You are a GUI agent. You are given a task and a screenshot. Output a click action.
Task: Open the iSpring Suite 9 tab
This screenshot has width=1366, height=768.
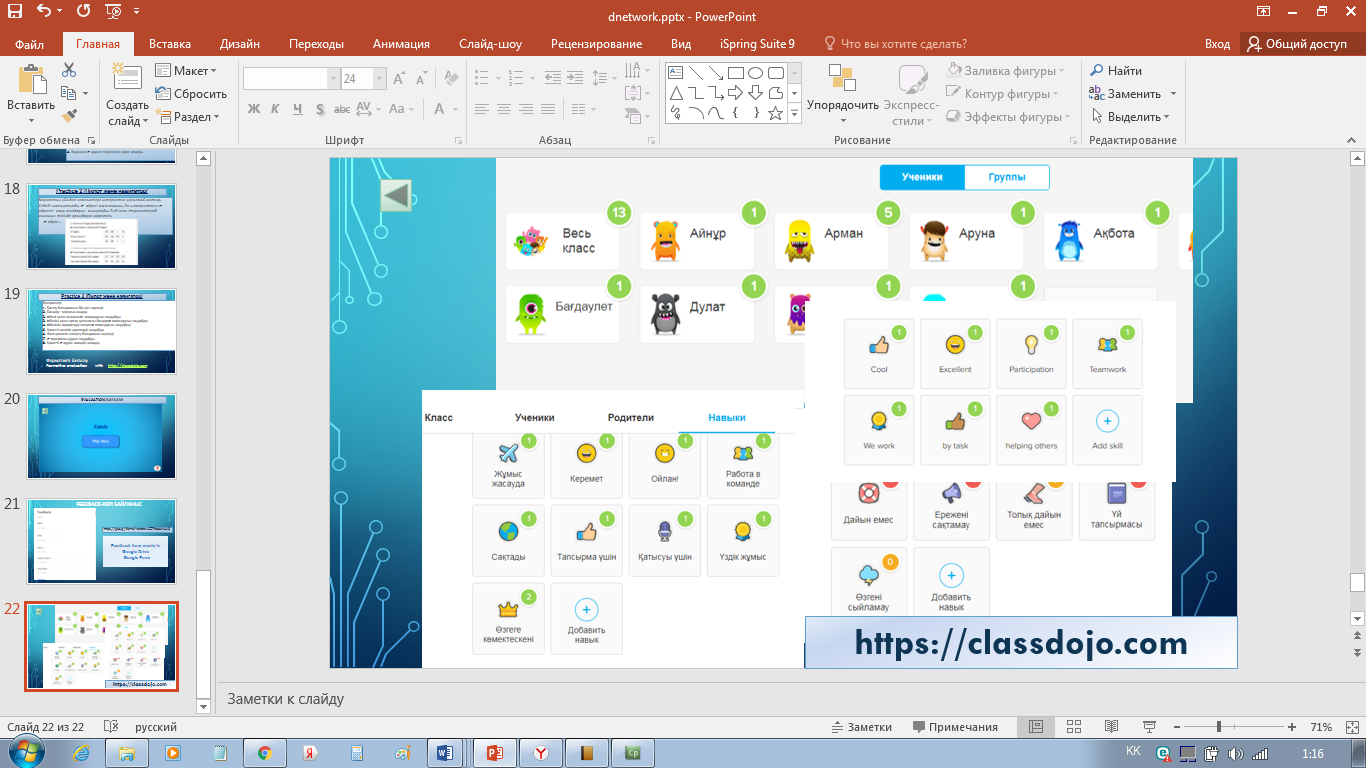pyautogui.click(x=757, y=44)
